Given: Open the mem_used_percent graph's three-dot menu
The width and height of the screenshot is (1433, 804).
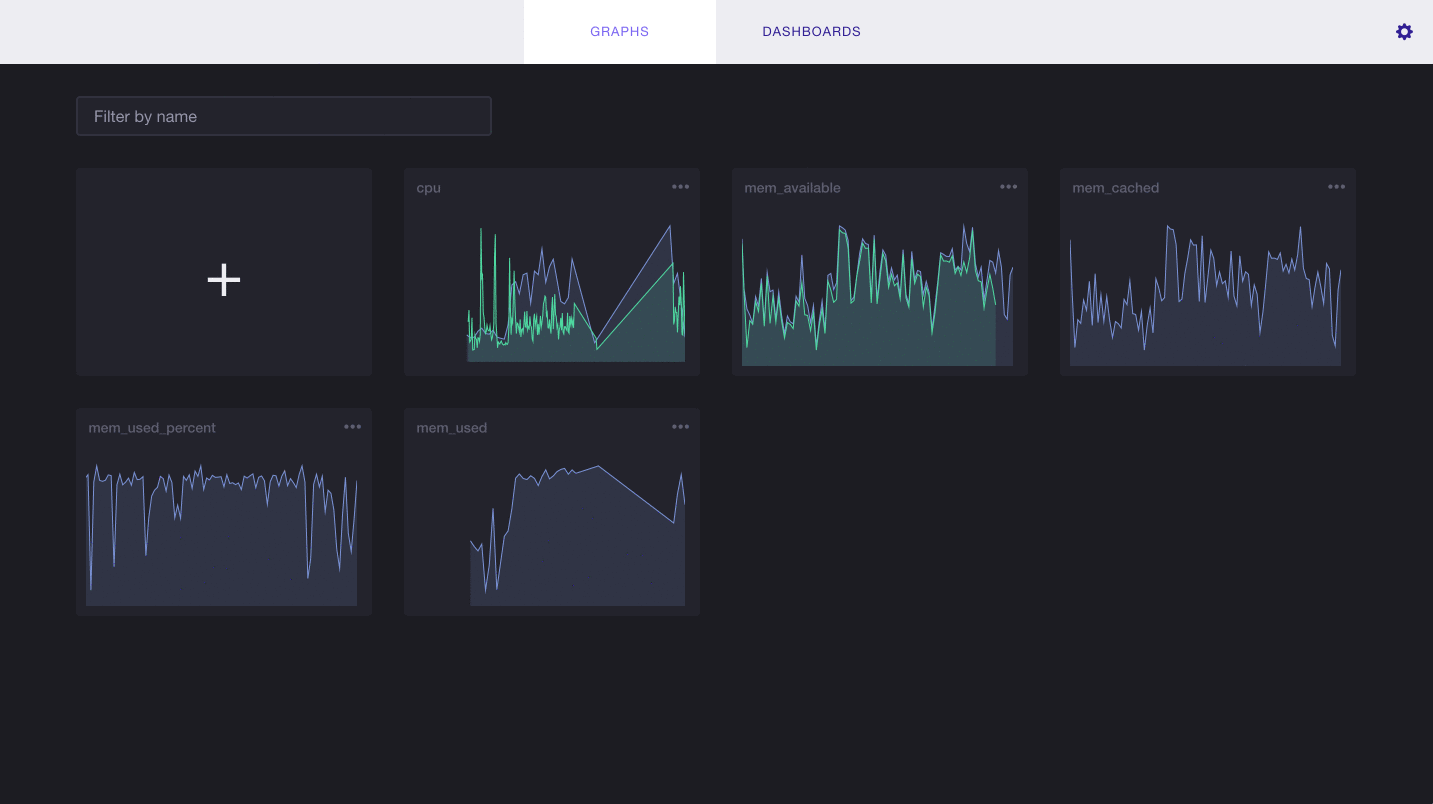Looking at the screenshot, I should coord(353,427).
